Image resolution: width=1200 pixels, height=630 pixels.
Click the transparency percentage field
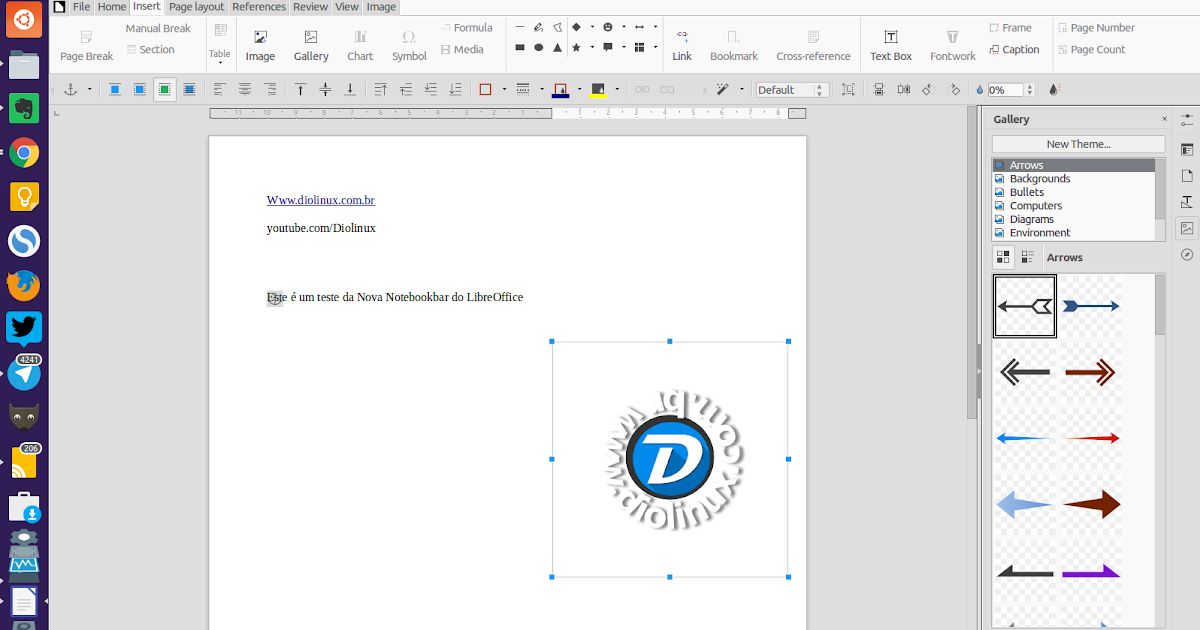(1006, 89)
